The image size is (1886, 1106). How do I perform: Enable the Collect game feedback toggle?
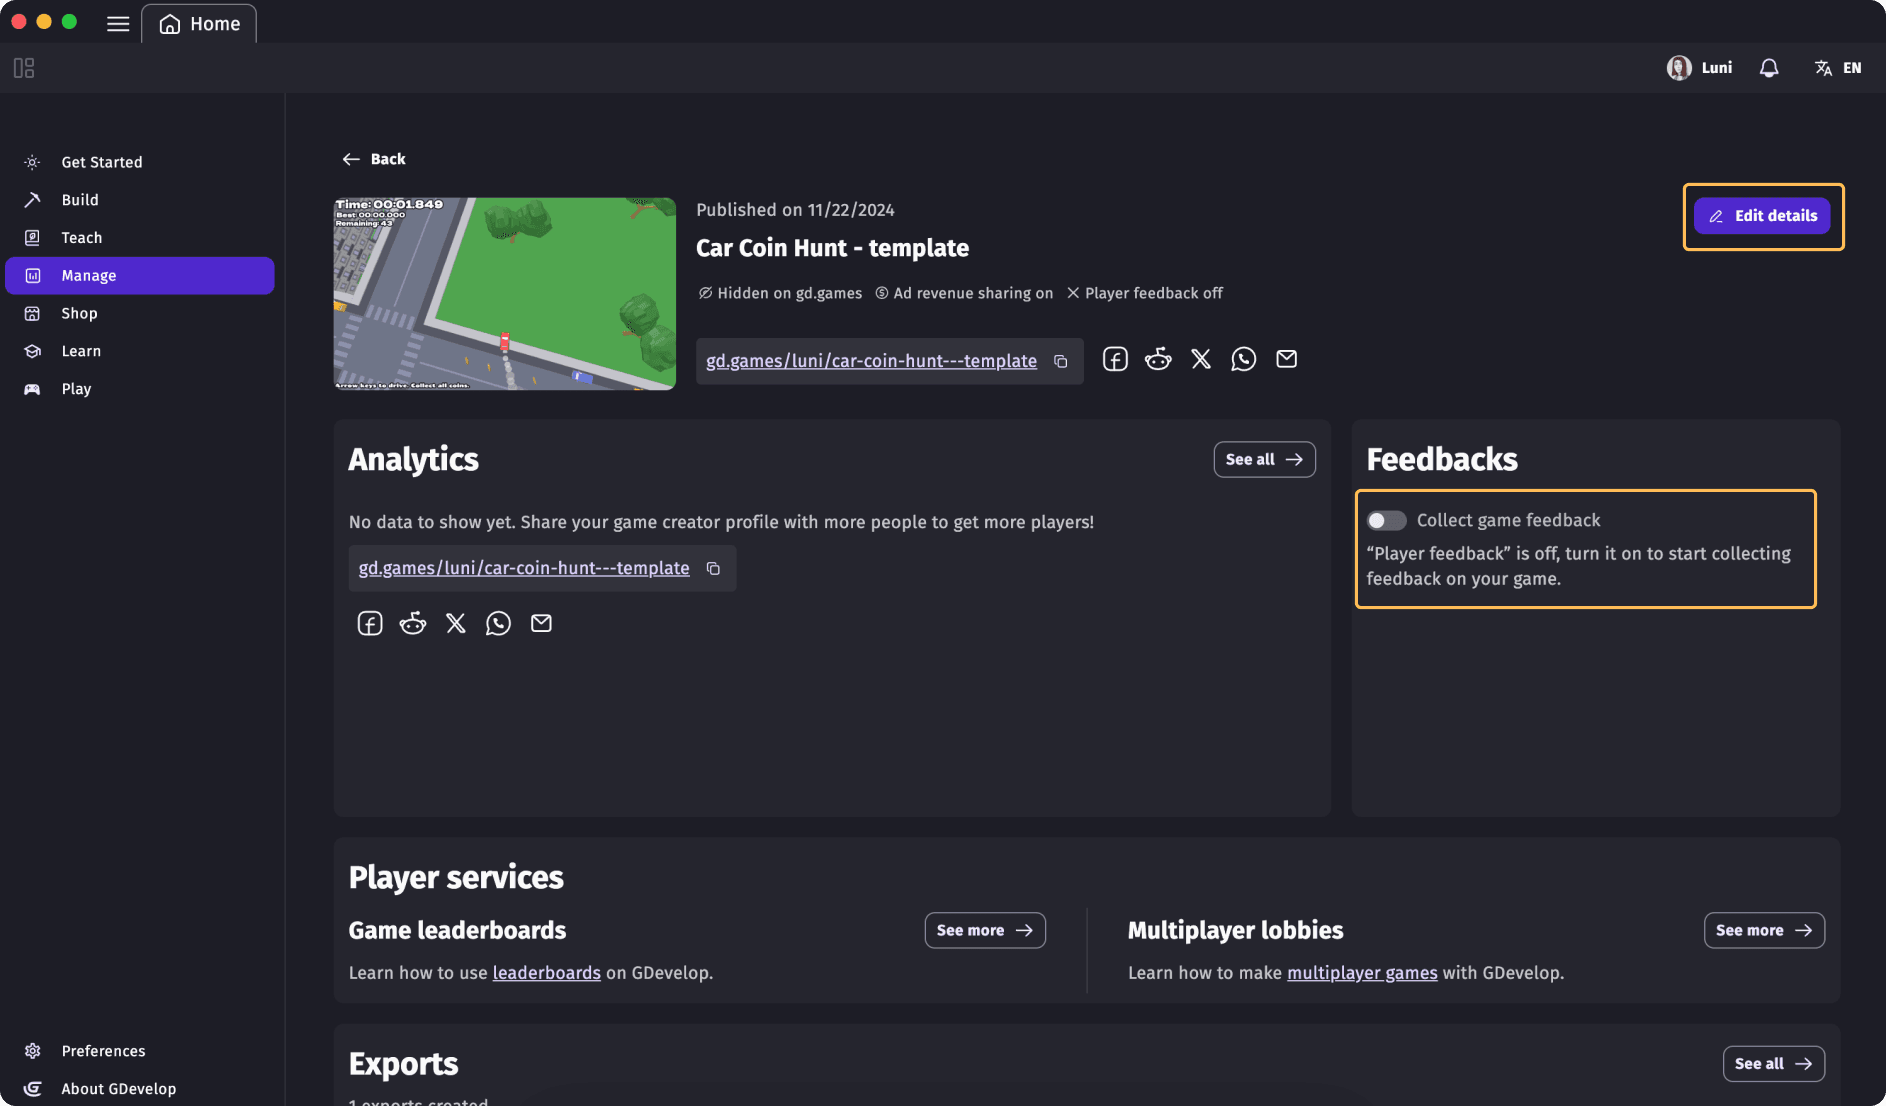coord(1386,520)
